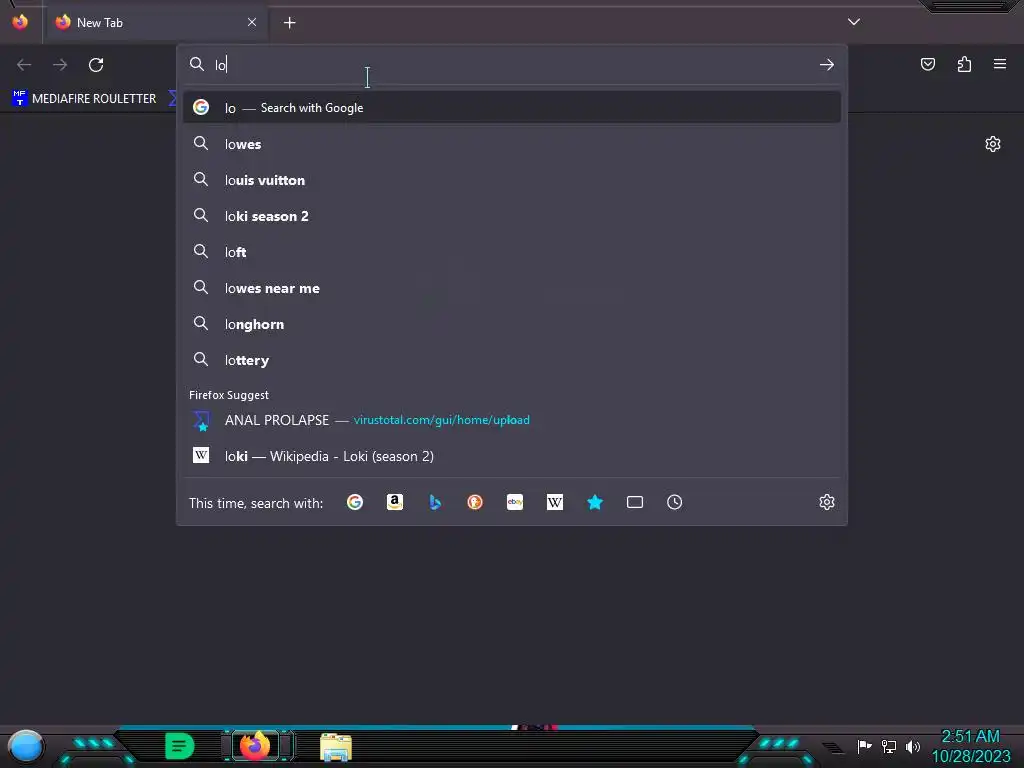Go back one page

tap(24, 65)
